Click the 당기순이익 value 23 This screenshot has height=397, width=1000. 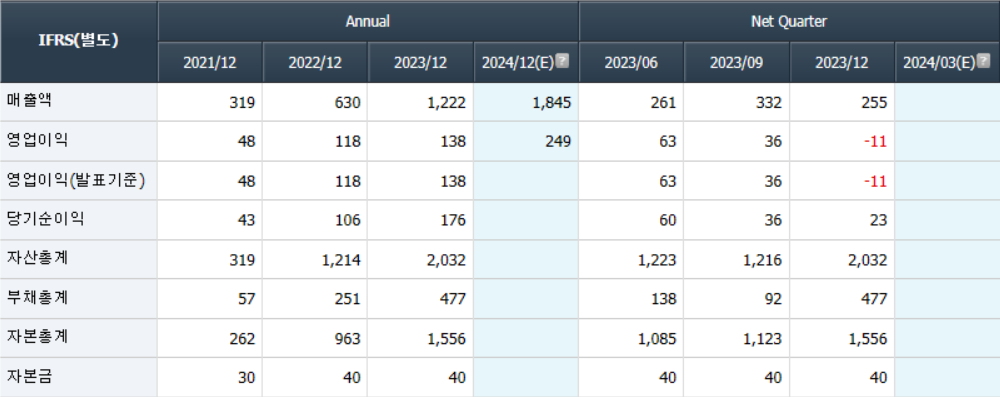879,220
